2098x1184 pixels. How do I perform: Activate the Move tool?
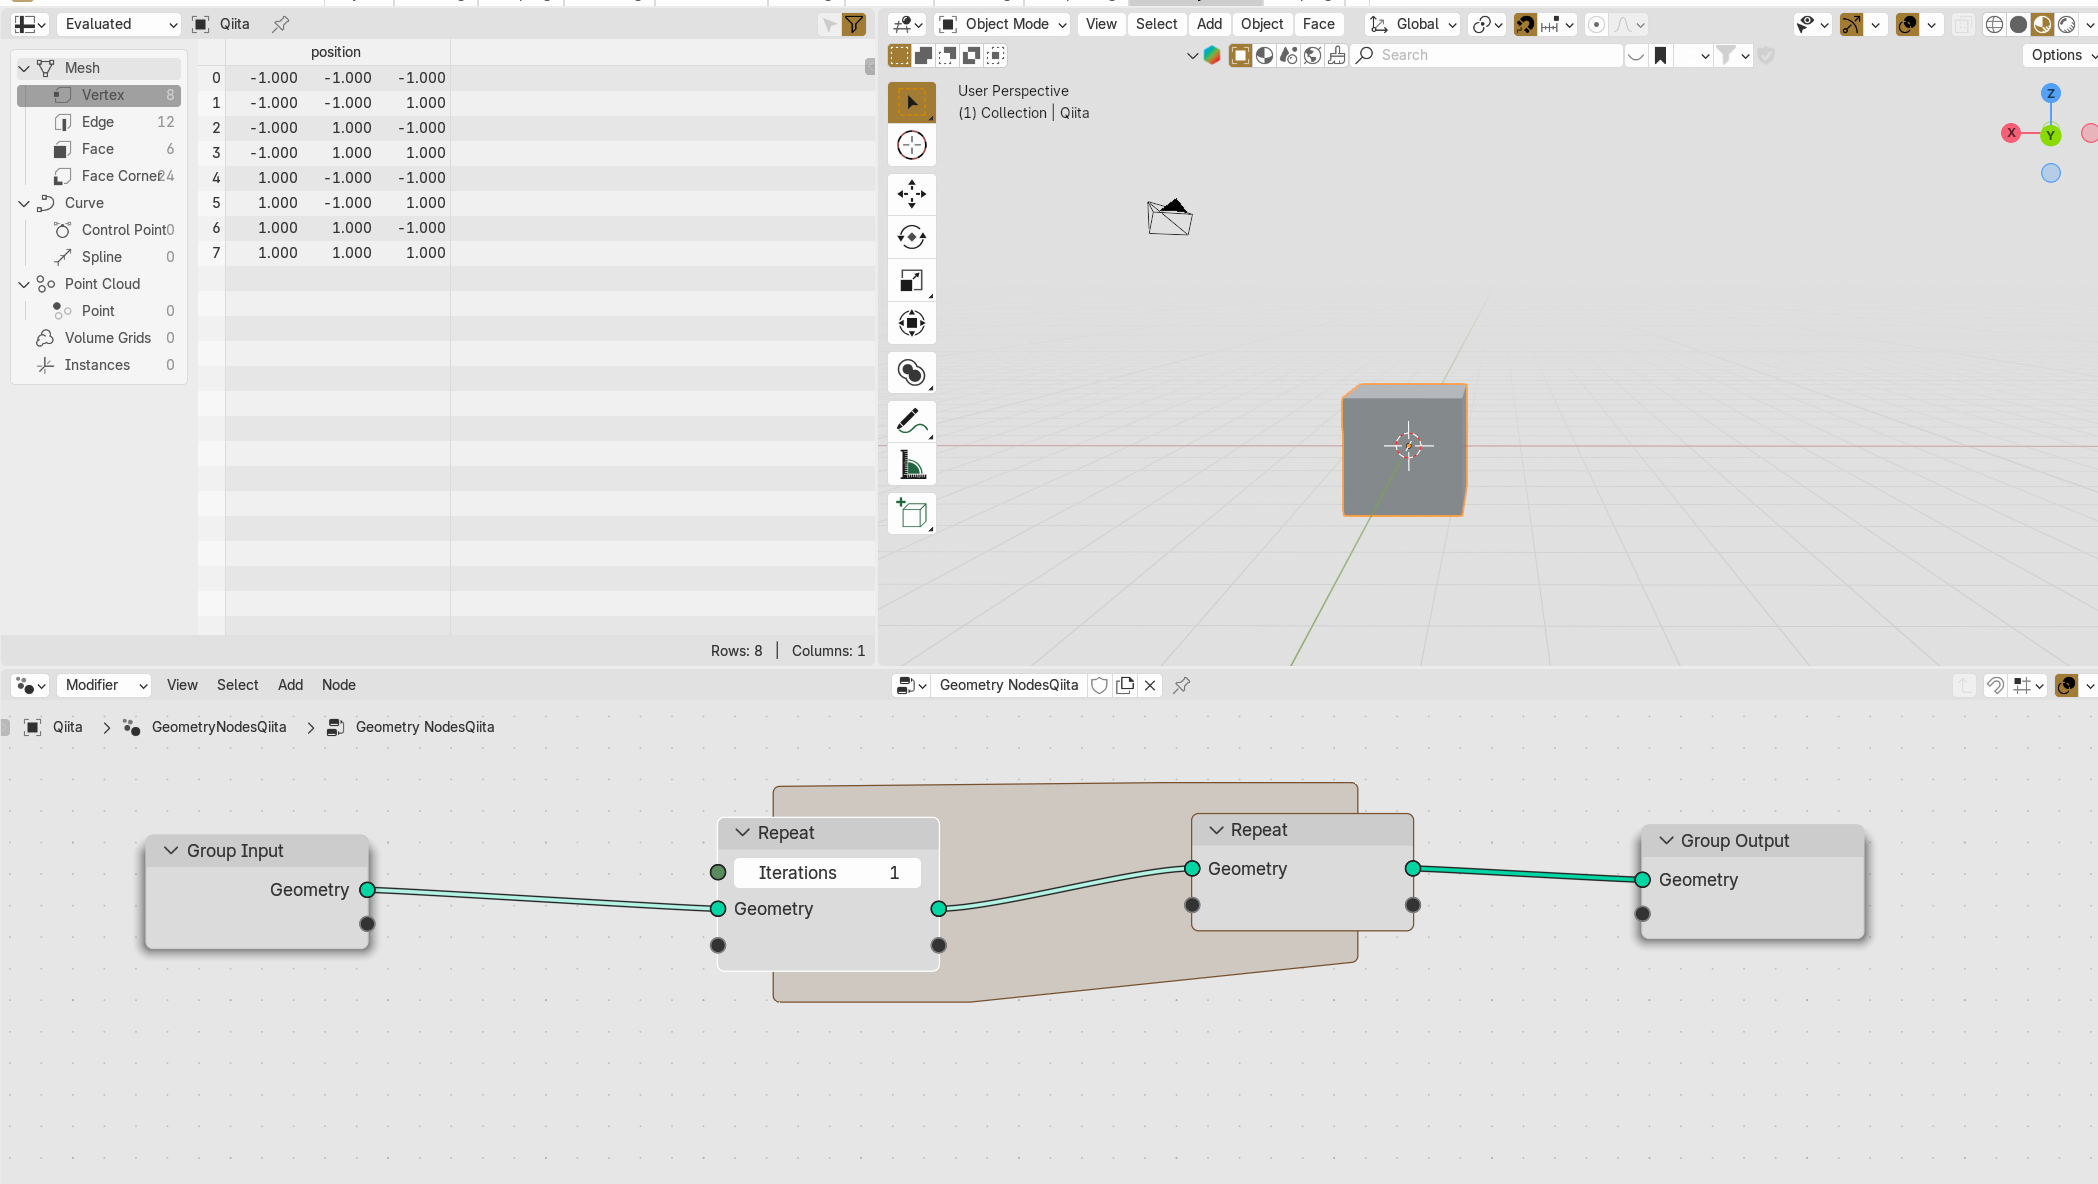coord(911,194)
